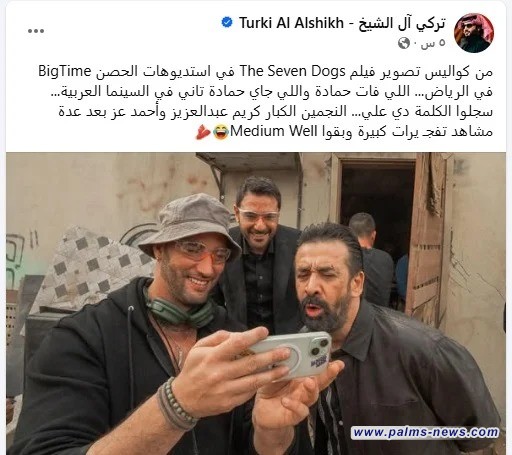Click the 'Medium Well' text in the post
This screenshot has height=455, width=512.
point(274,132)
